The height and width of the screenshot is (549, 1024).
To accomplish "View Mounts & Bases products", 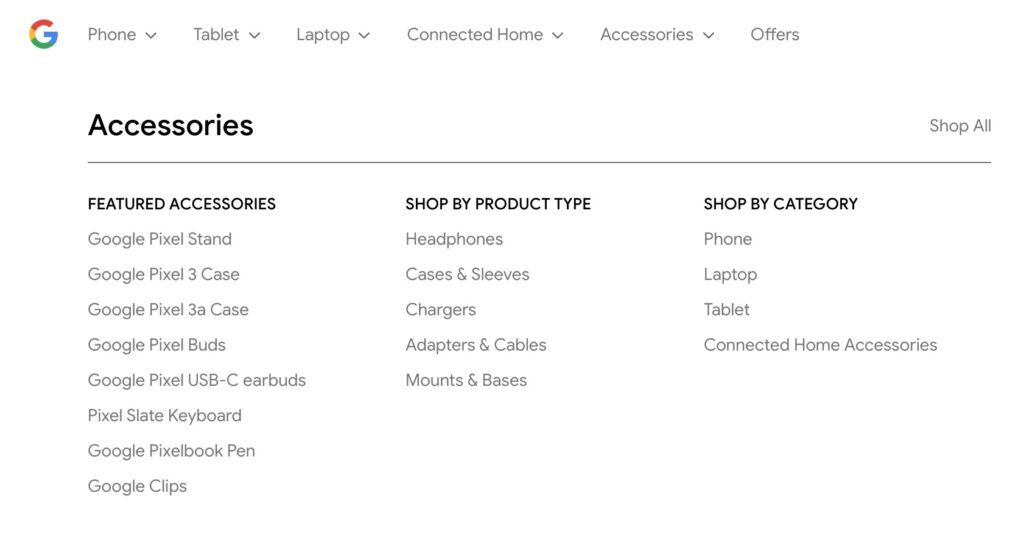I will pos(466,380).
